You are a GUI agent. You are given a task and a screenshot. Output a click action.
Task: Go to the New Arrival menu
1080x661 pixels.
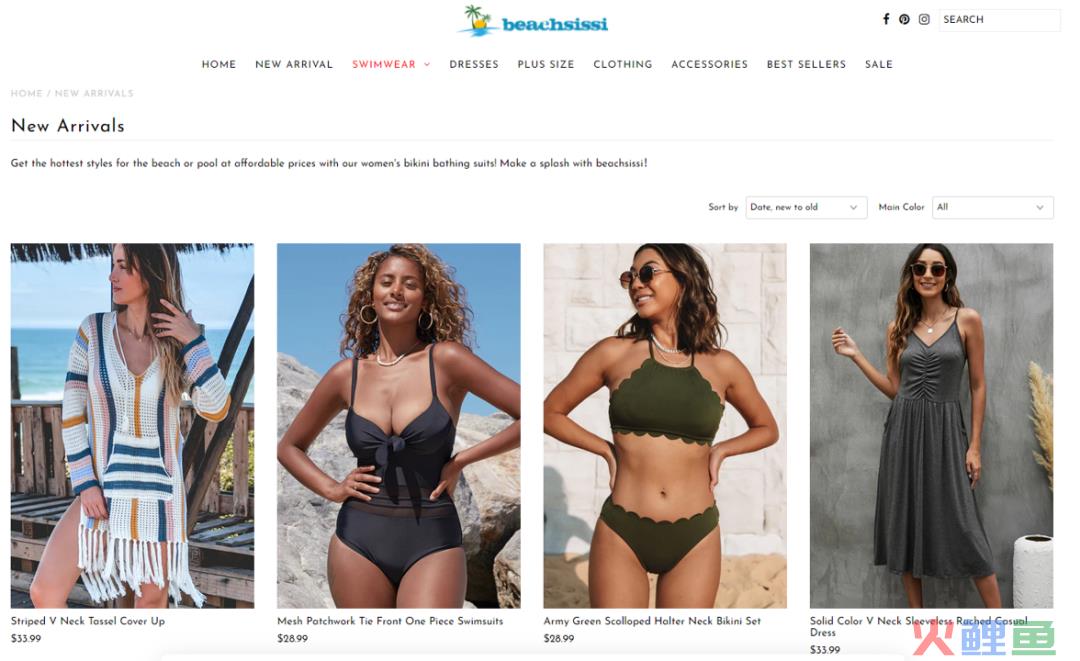(x=293, y=64)
